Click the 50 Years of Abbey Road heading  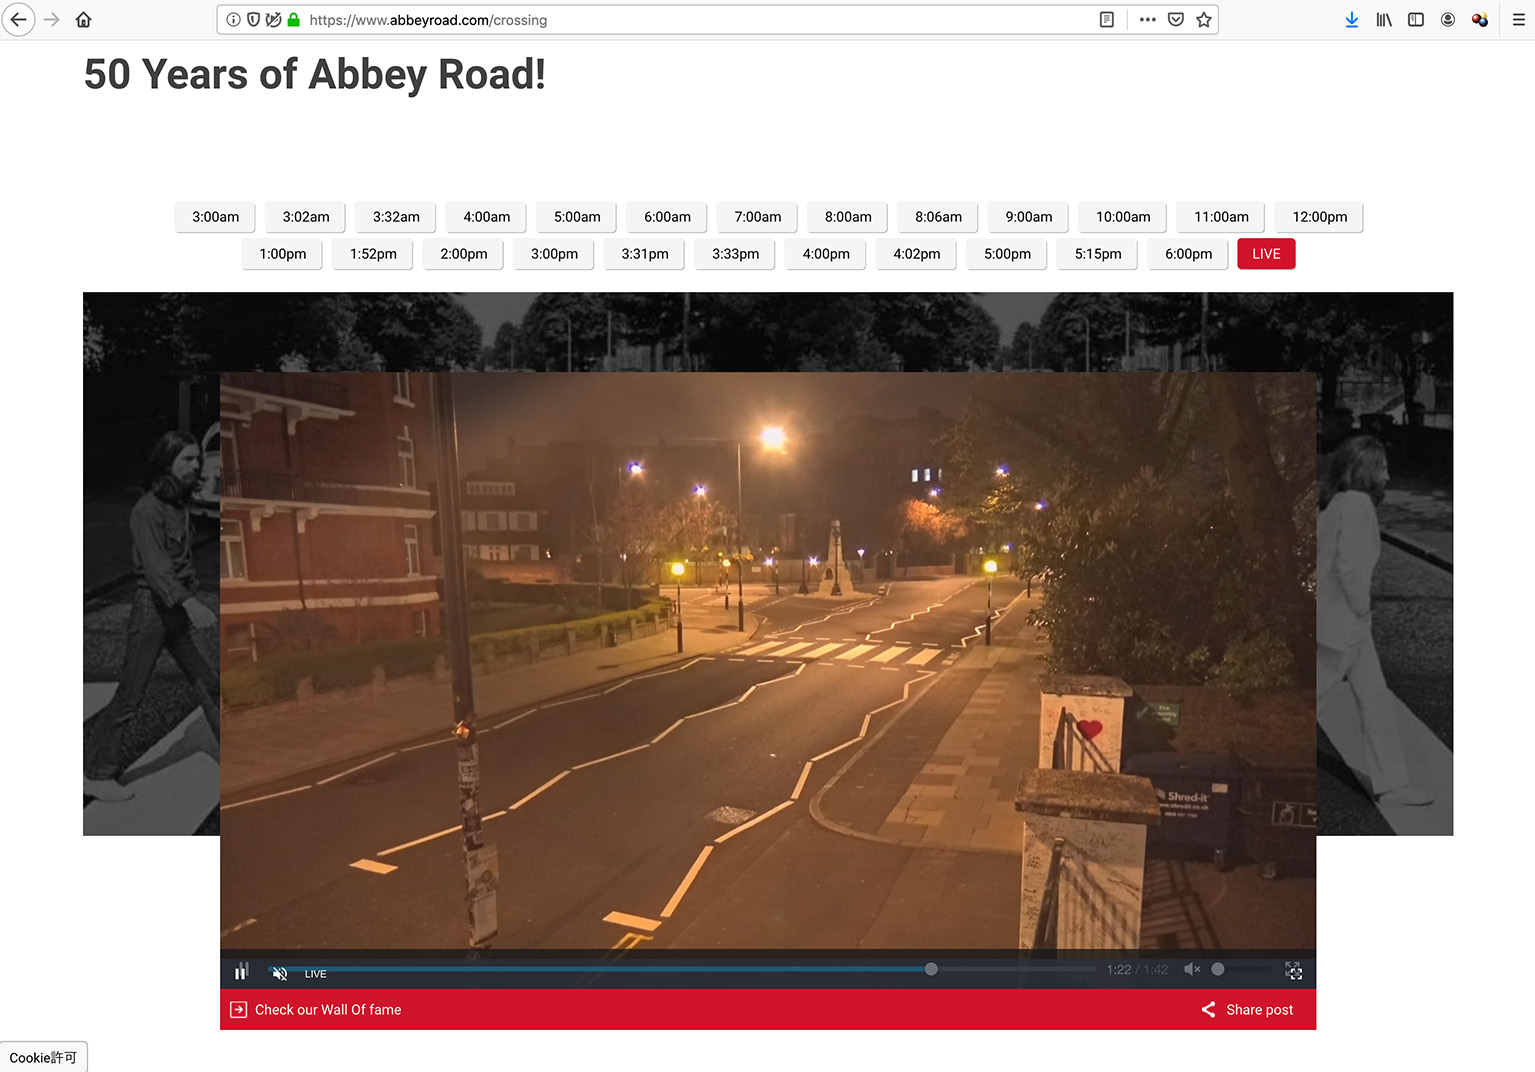(315, 74)
